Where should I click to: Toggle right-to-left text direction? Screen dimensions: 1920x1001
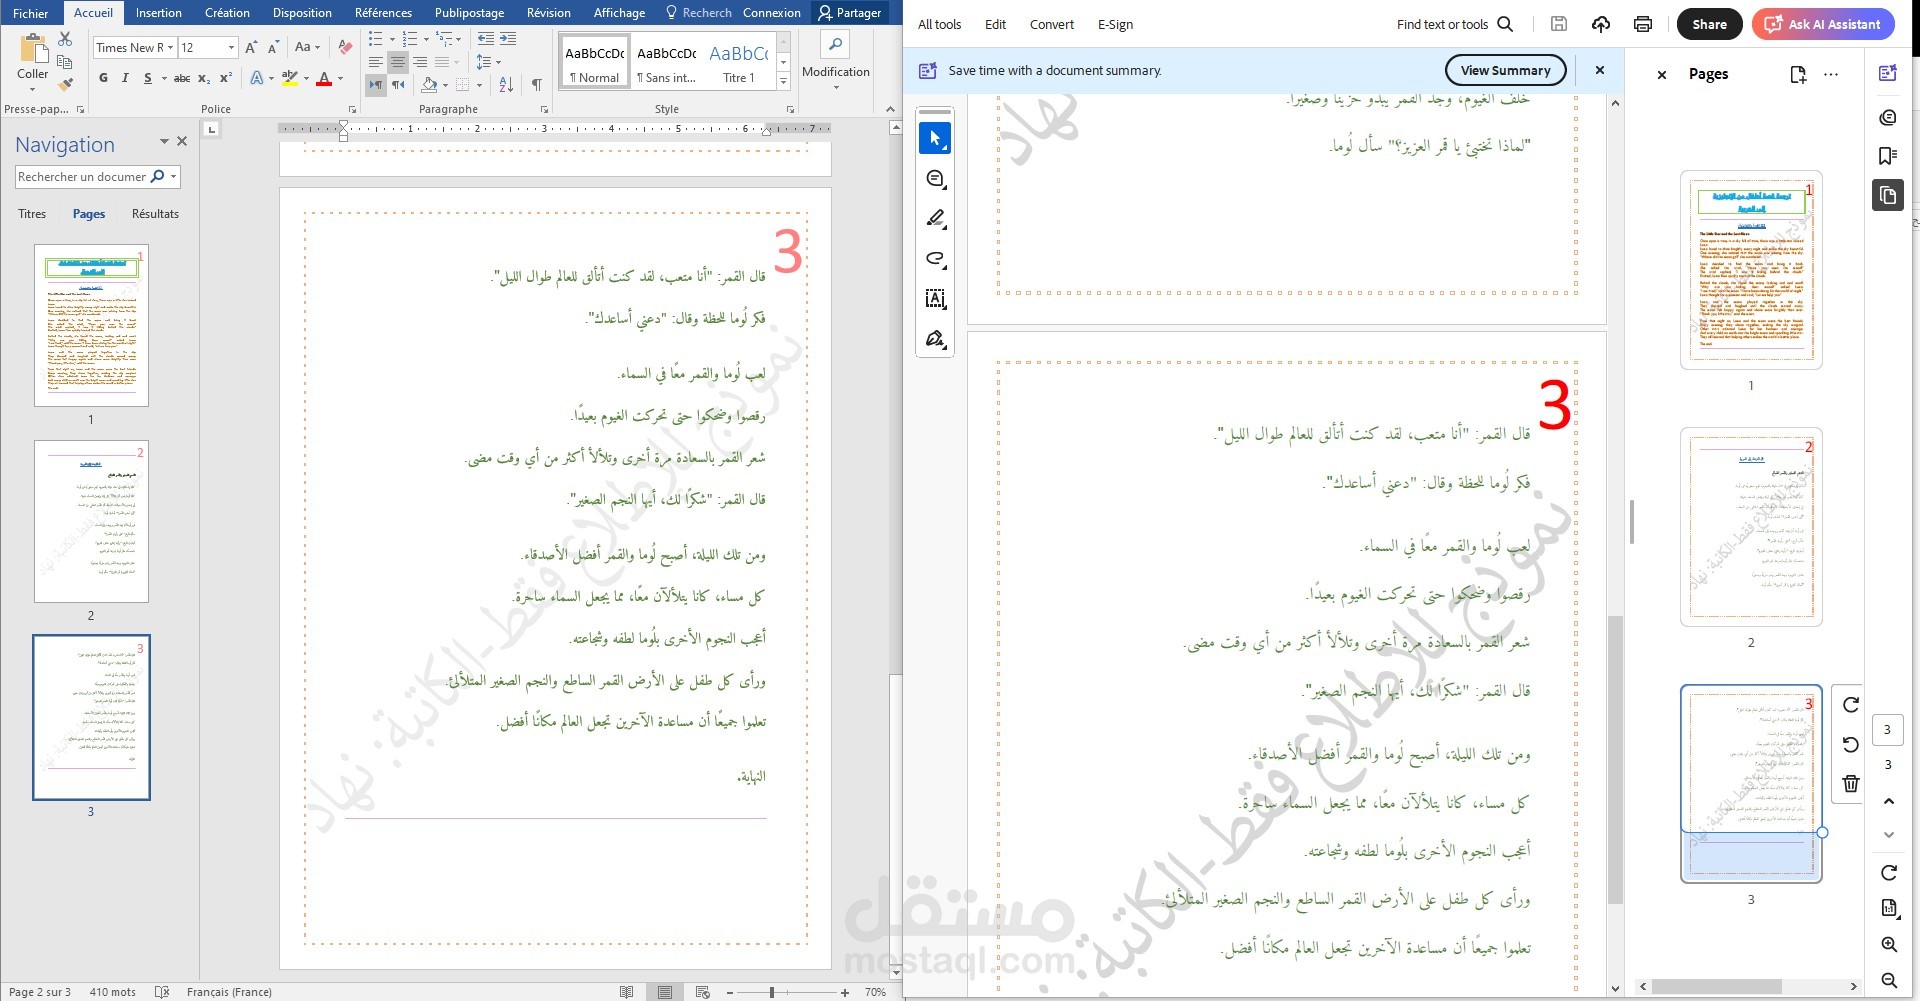point(398,85)
